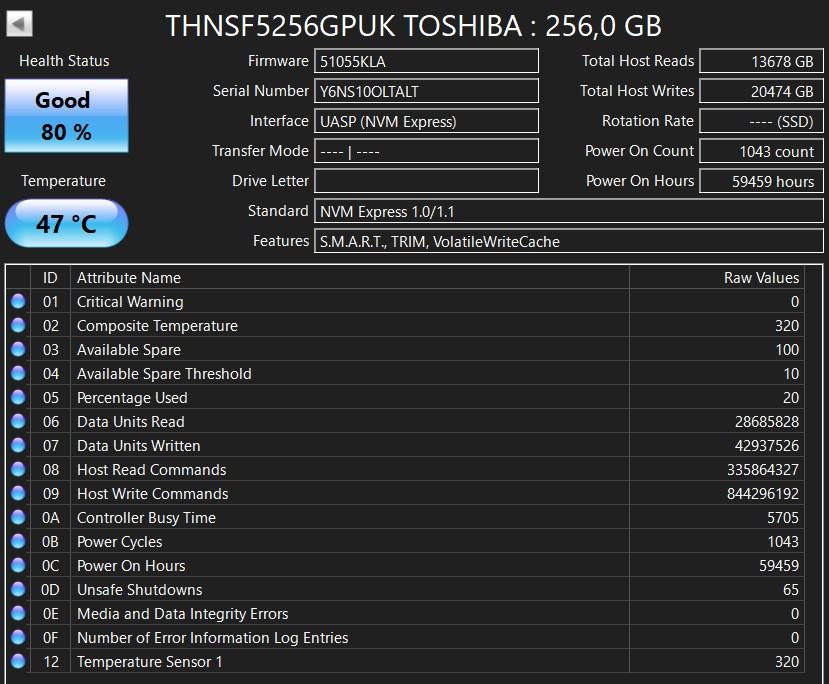This screenshot has width=829, height=684.
Task: Click Rotation Rate value ---- (SSD)
Action: pos(761,121)
